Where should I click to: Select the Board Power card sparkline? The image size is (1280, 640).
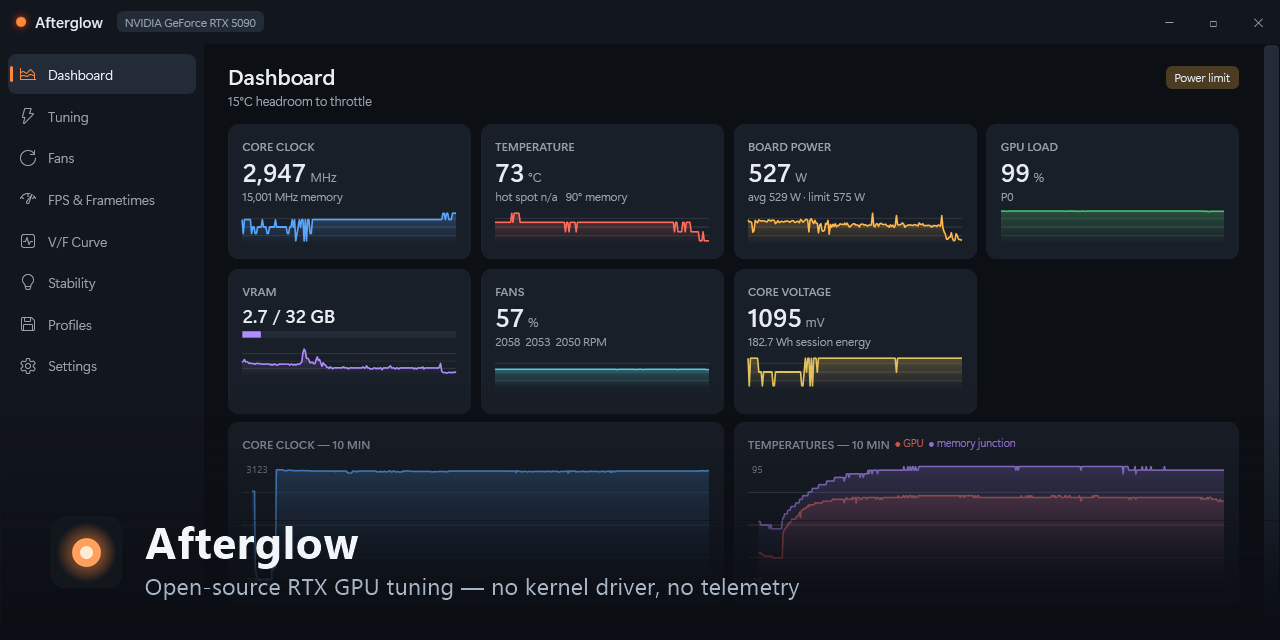pyautogui.click(x=855, y=228)
